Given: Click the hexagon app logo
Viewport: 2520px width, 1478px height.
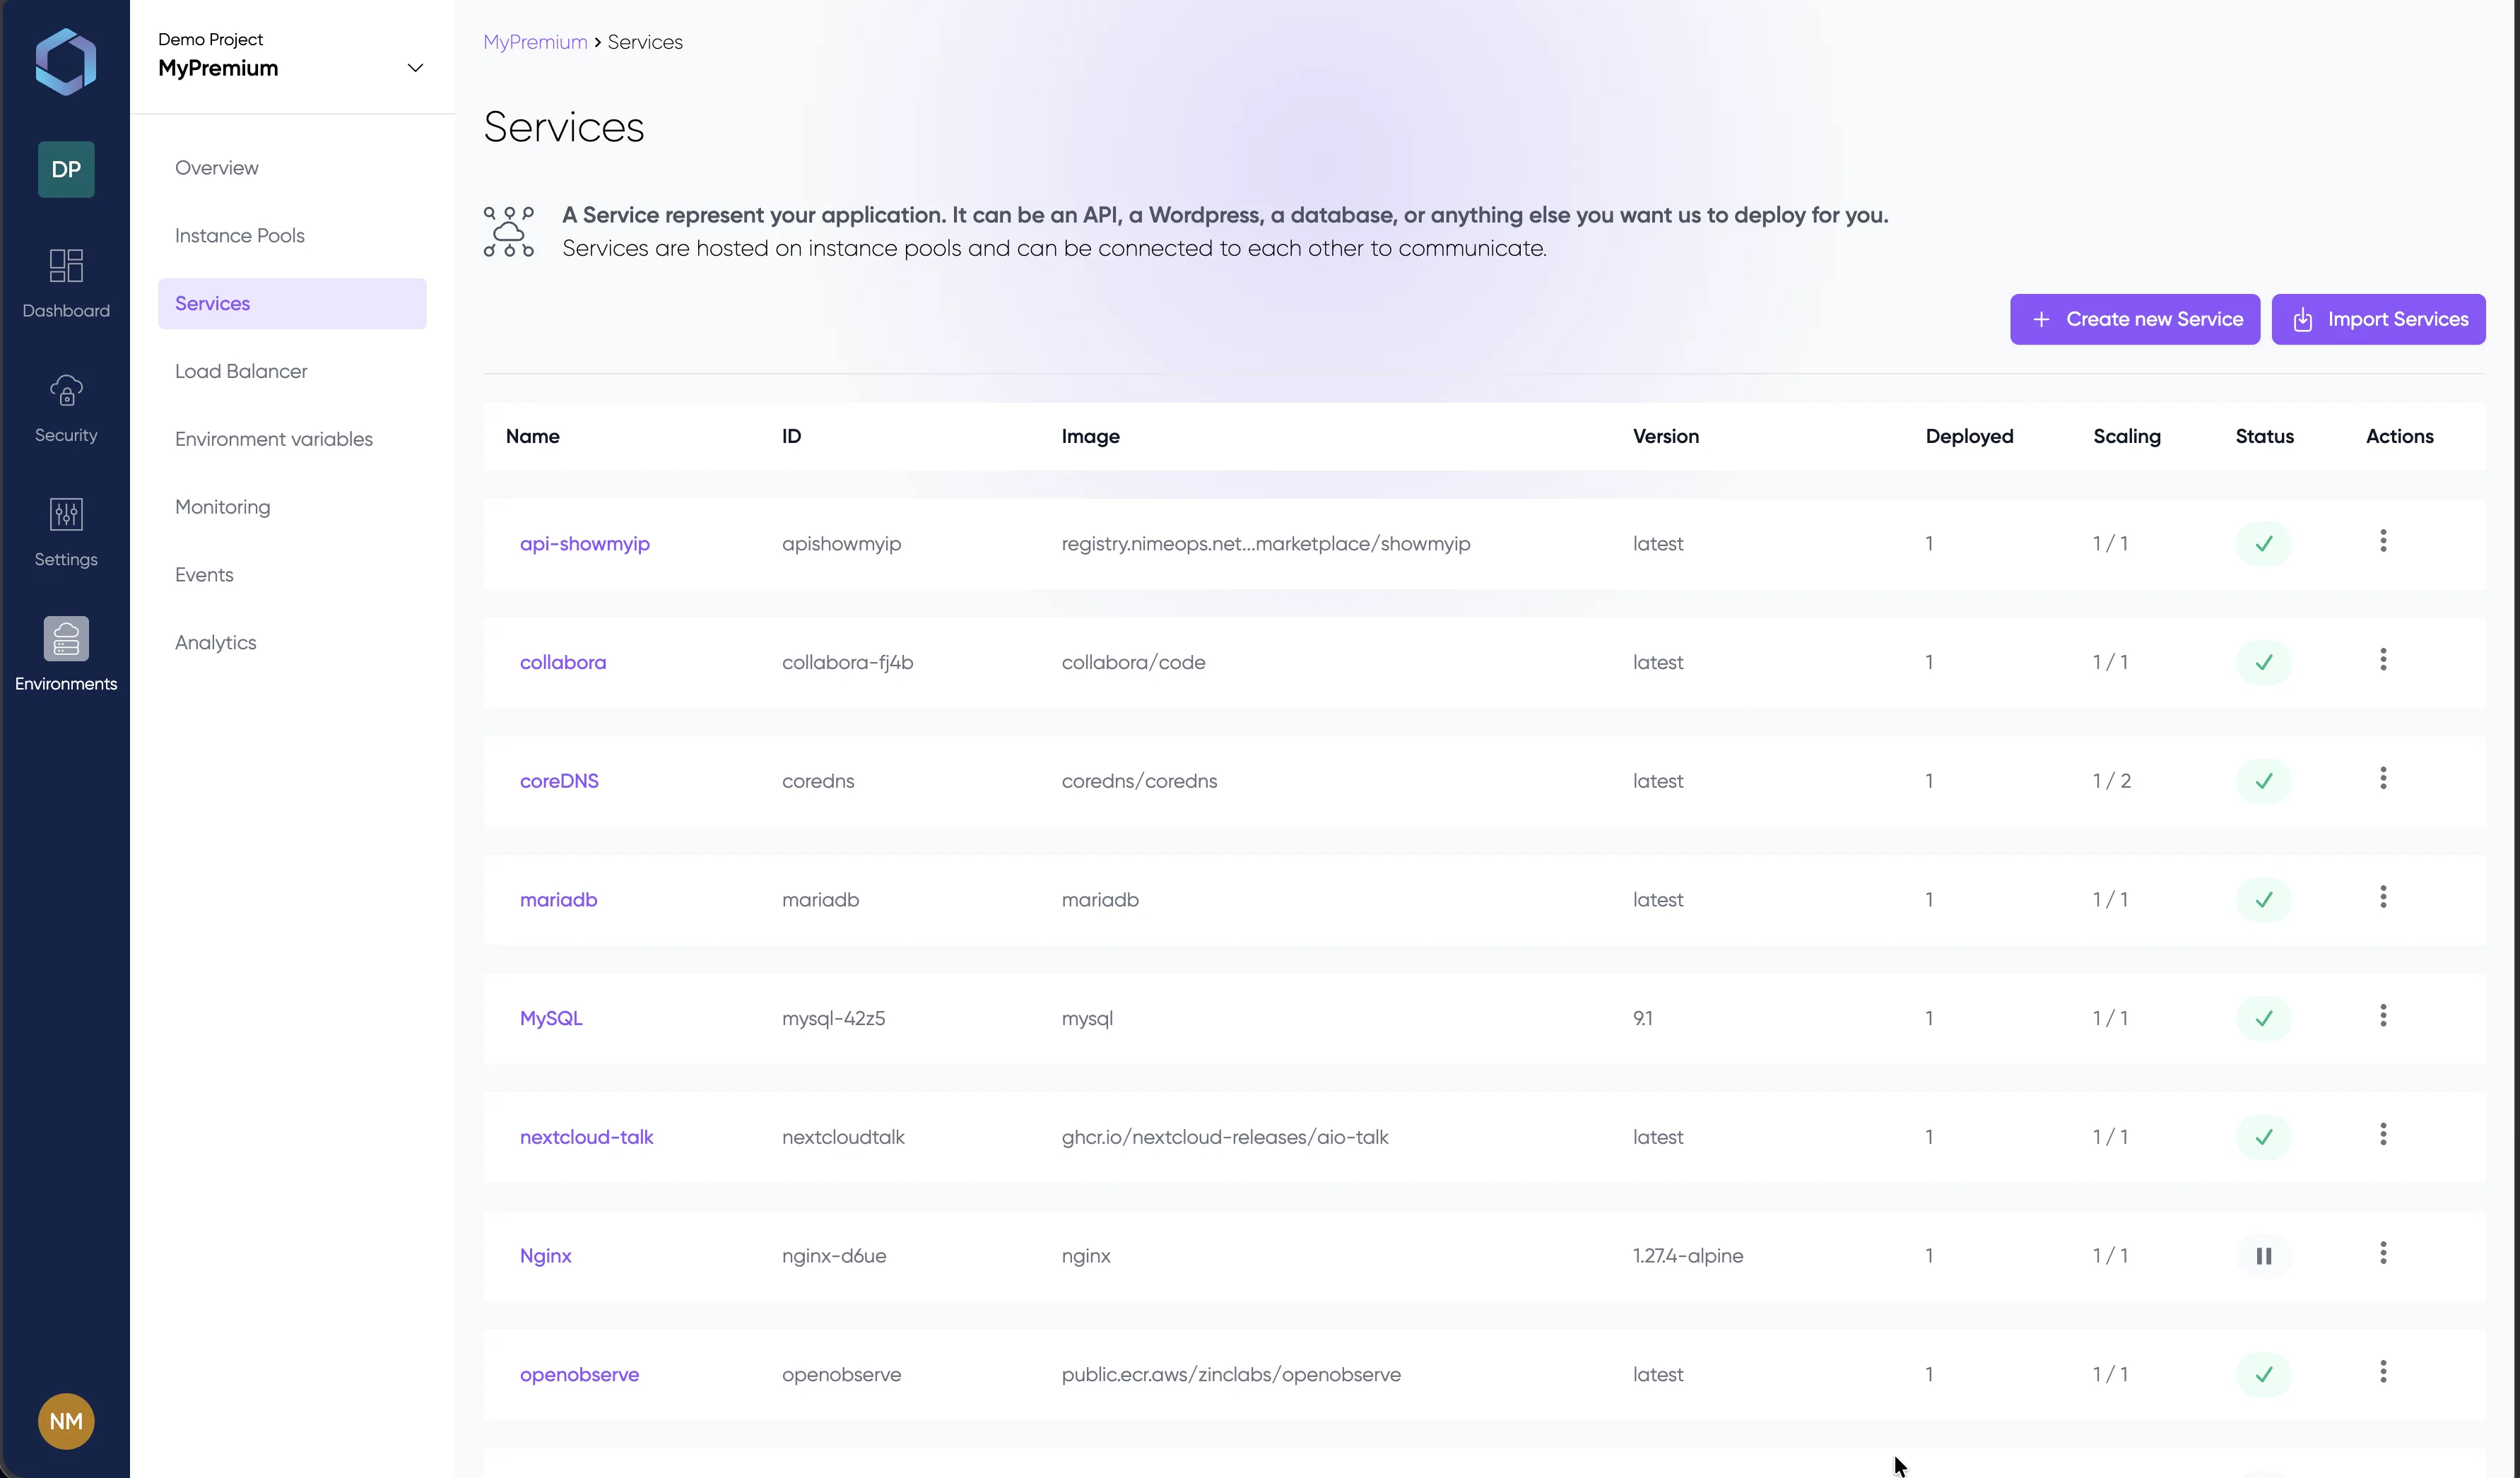Looking at the screenshot, I should tap(66, 62).
